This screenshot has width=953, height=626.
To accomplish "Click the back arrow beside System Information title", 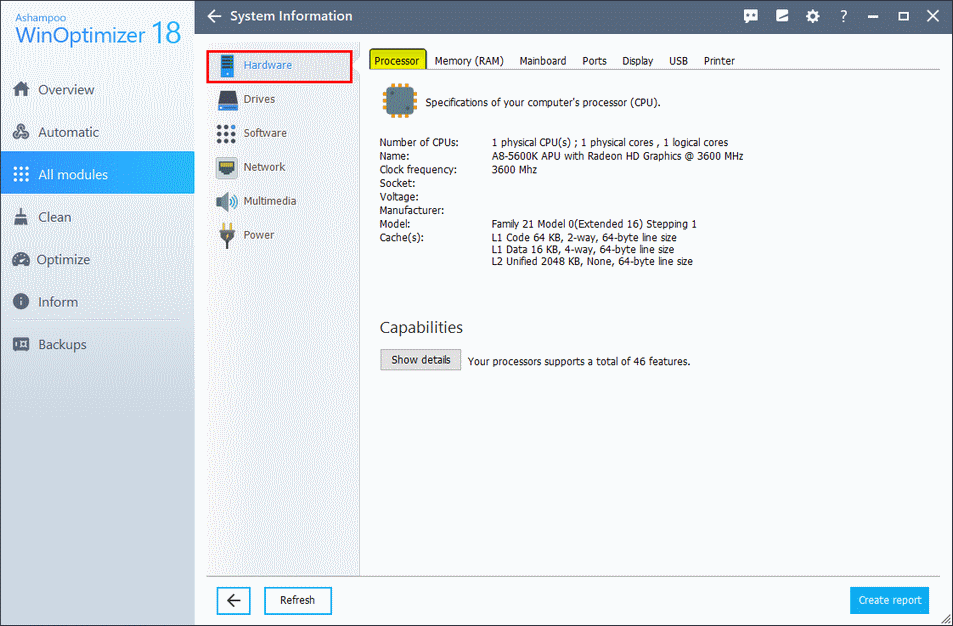I will pos(214,16).
